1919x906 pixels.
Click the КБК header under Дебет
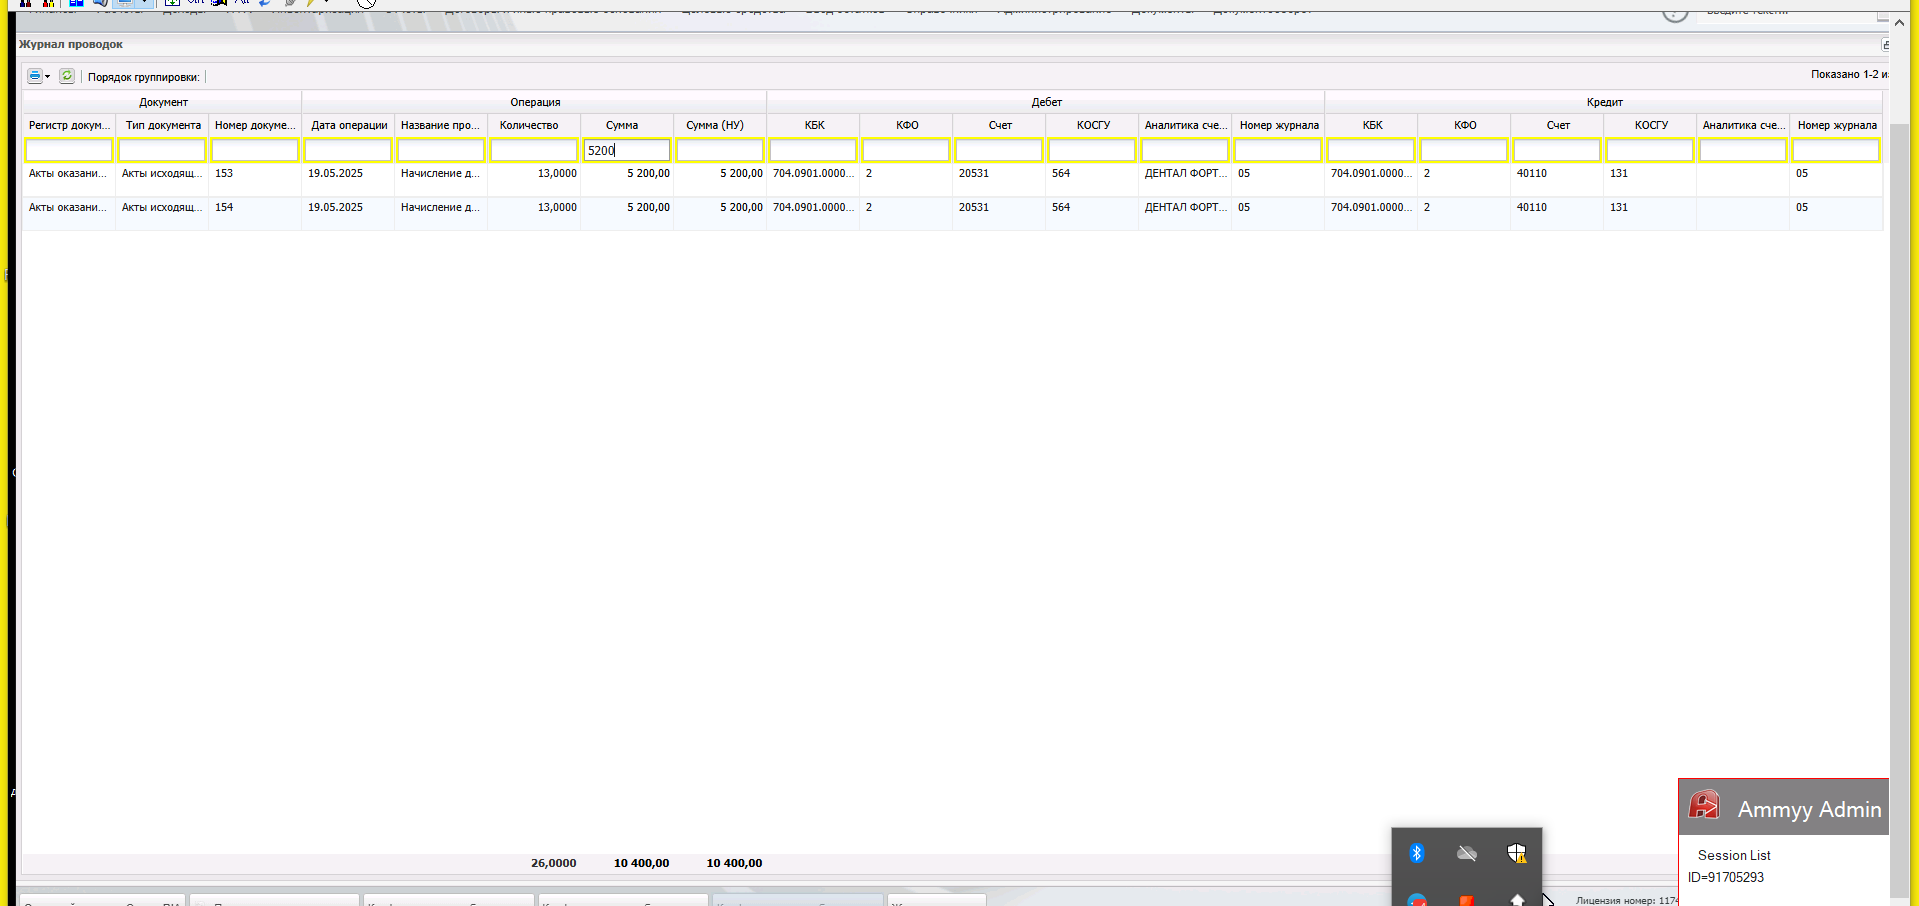(x=814, y=125)
